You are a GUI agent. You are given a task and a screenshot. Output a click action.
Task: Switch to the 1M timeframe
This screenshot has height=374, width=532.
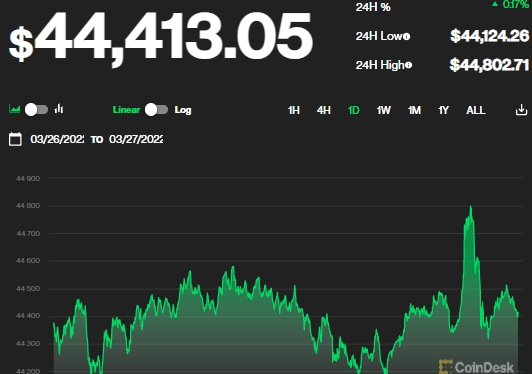point(414,110)
